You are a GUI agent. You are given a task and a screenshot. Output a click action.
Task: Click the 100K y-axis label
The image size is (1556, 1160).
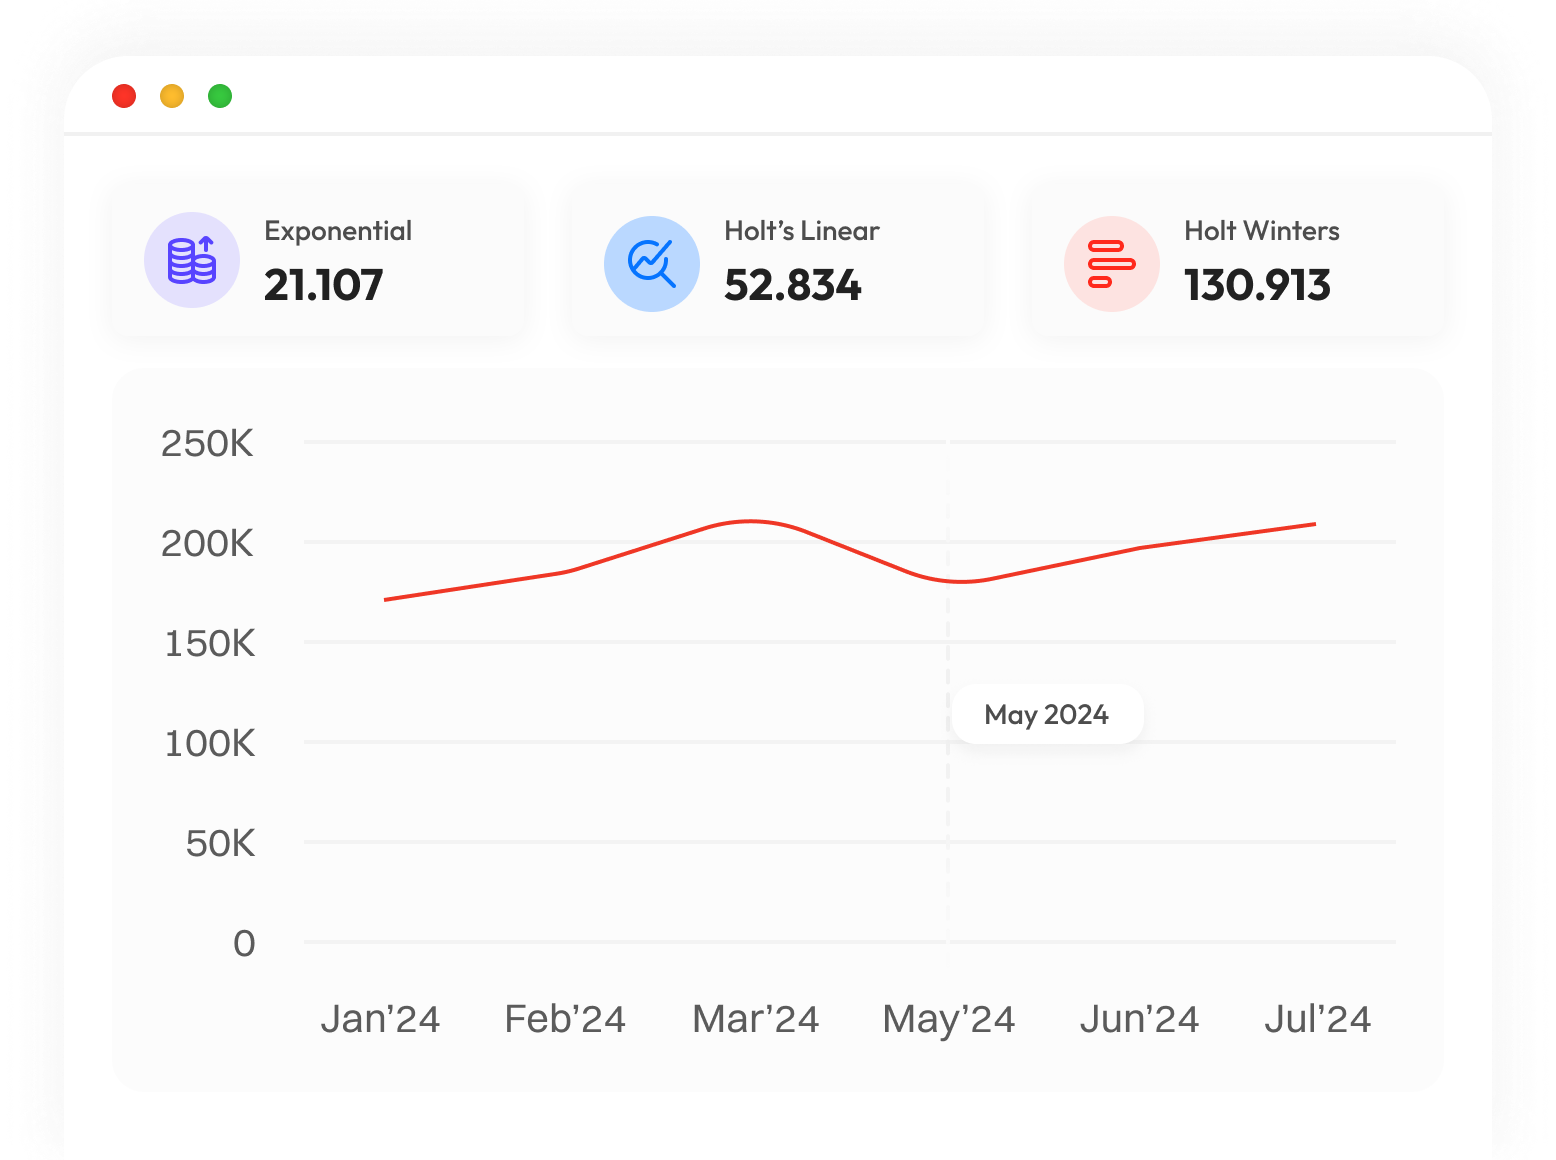[210, 743]
